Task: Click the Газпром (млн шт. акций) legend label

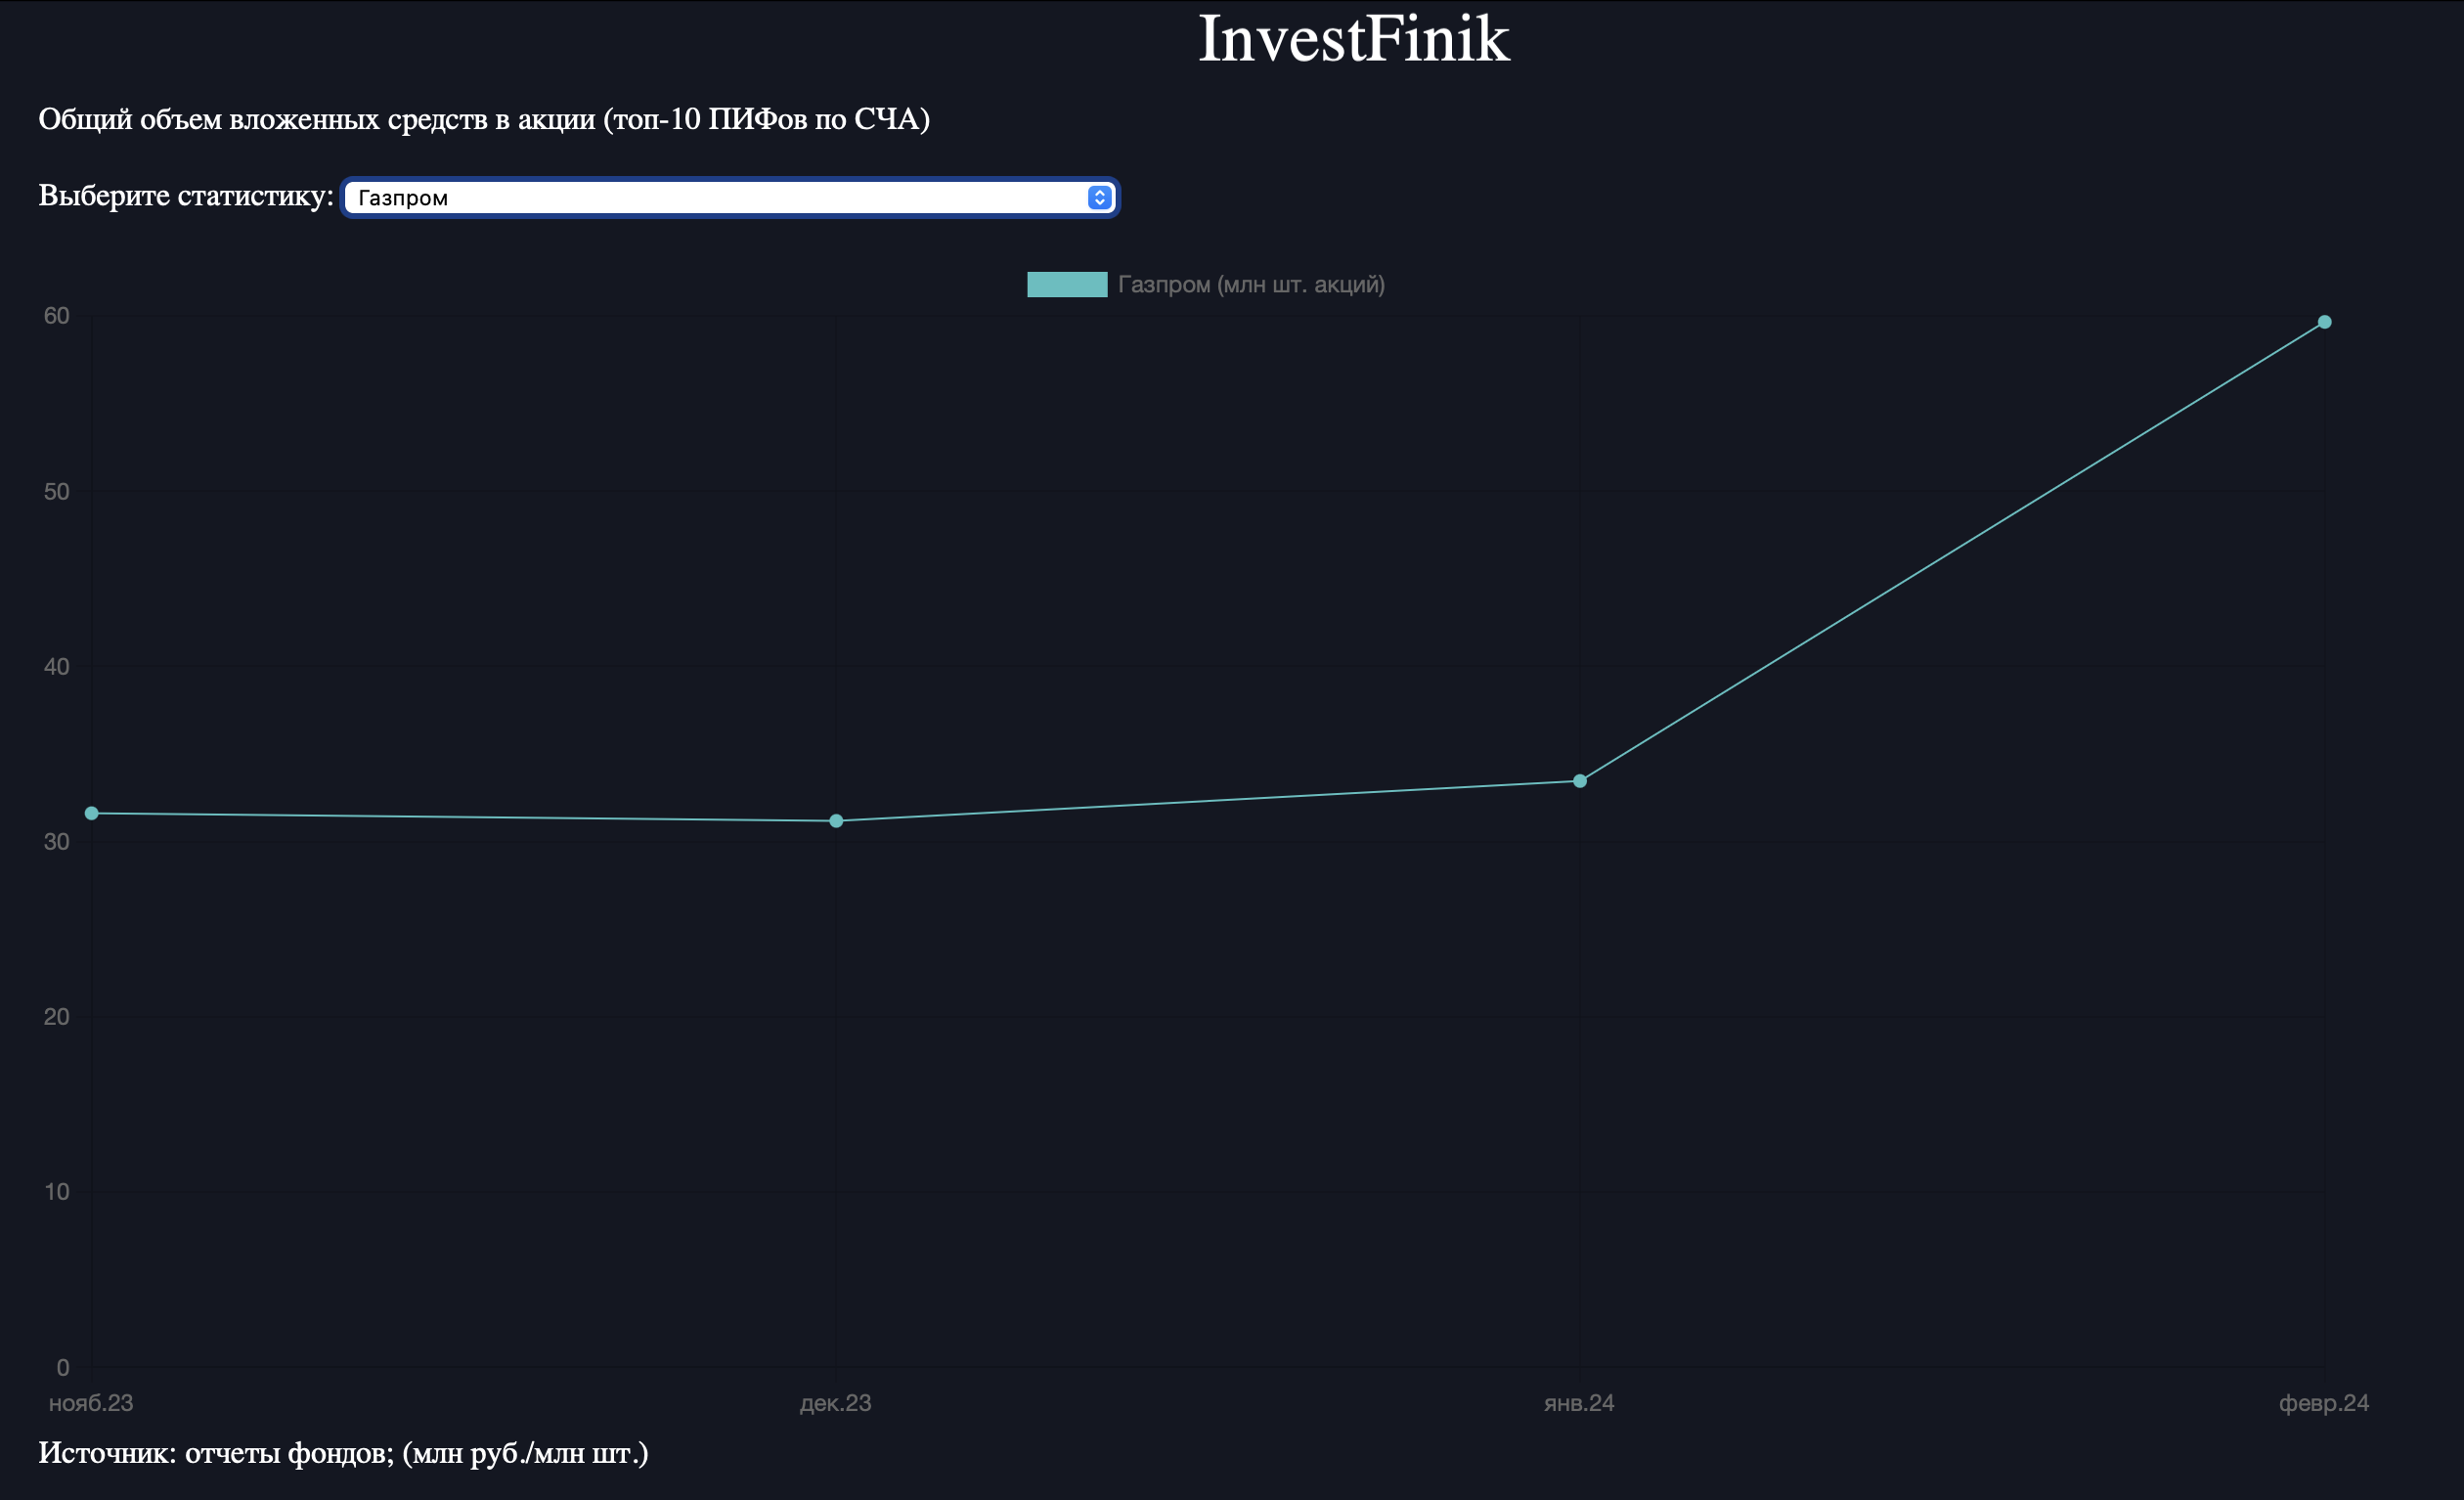Action: pos(1250,285)
